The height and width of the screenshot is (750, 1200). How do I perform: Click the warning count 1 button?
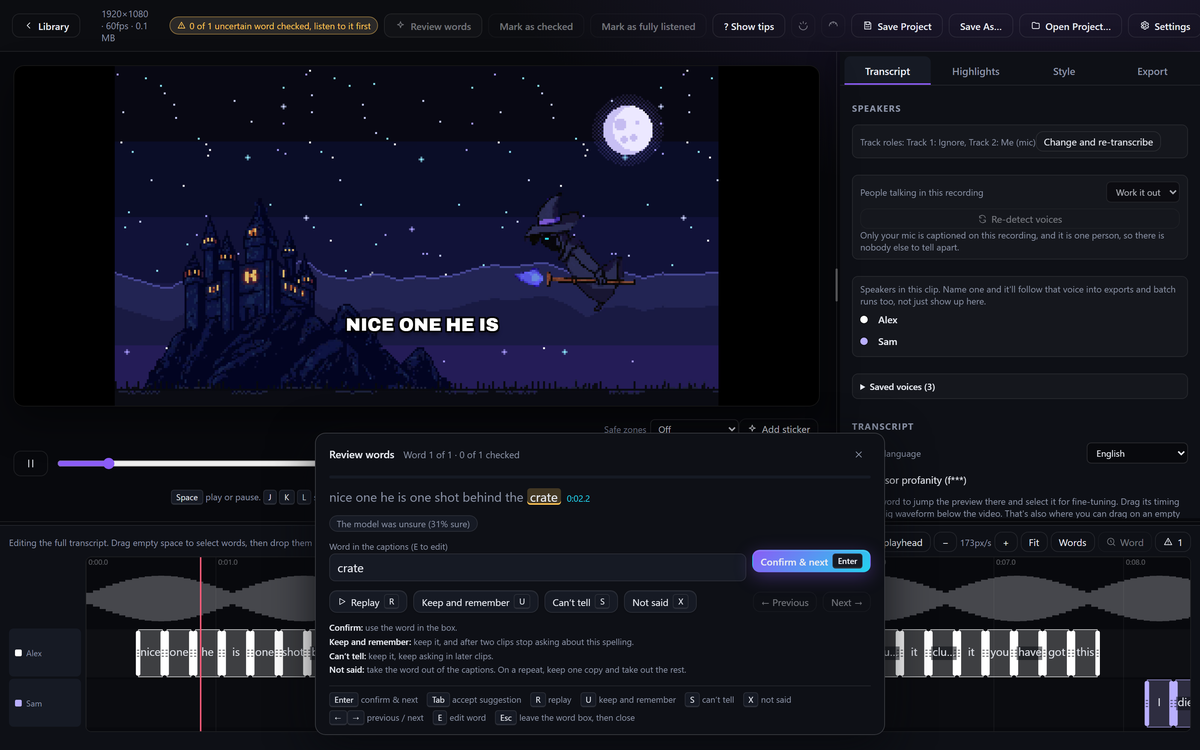[1173, 542]
